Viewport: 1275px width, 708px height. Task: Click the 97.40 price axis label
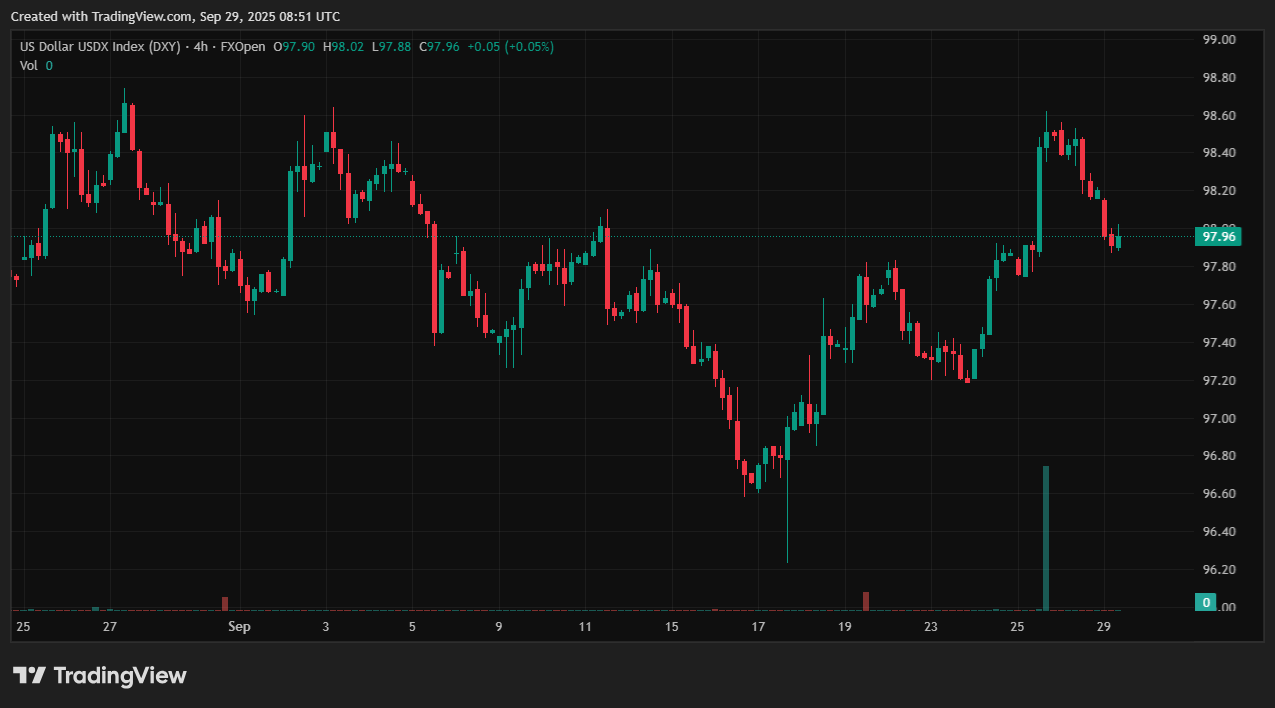click(1219, 343)
